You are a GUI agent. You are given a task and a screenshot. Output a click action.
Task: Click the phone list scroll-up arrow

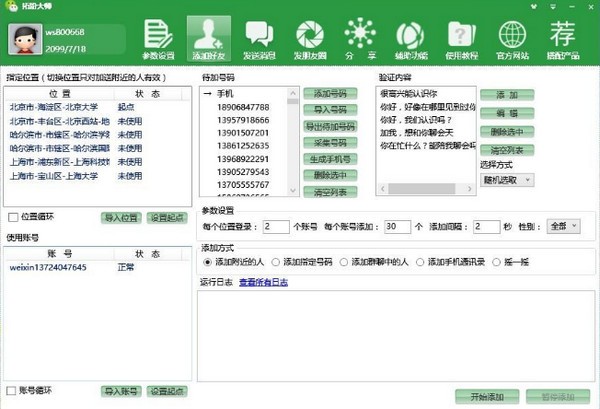point(293,93)
